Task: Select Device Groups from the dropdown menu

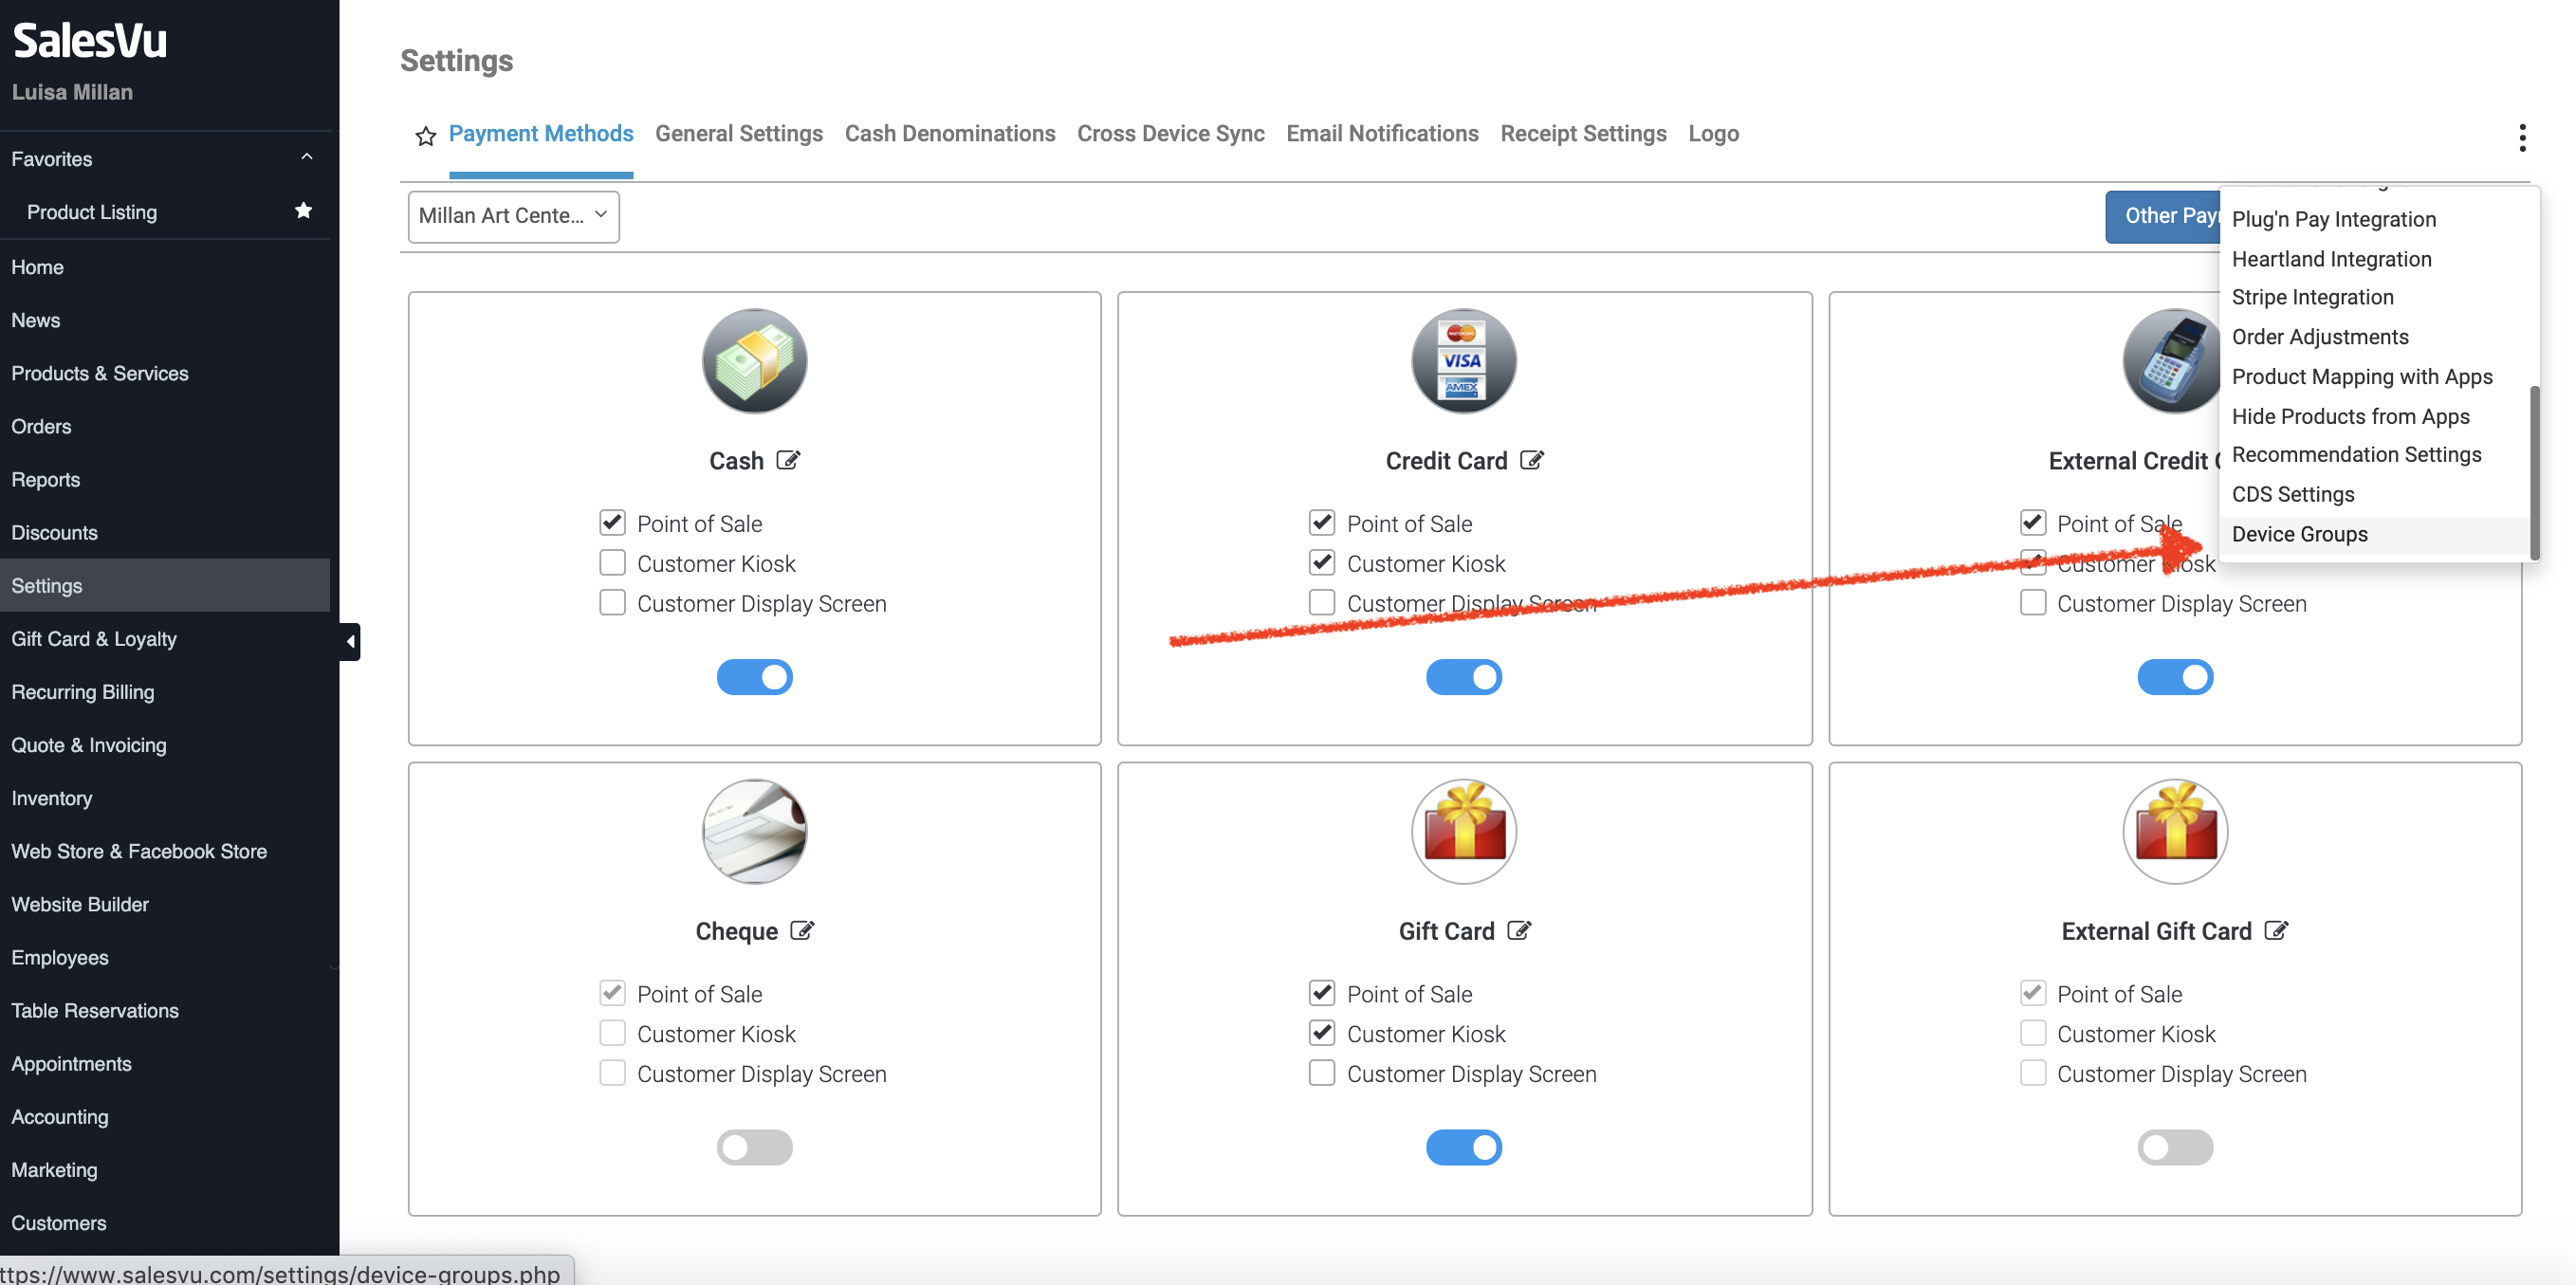Action: tap(2299, 534)
